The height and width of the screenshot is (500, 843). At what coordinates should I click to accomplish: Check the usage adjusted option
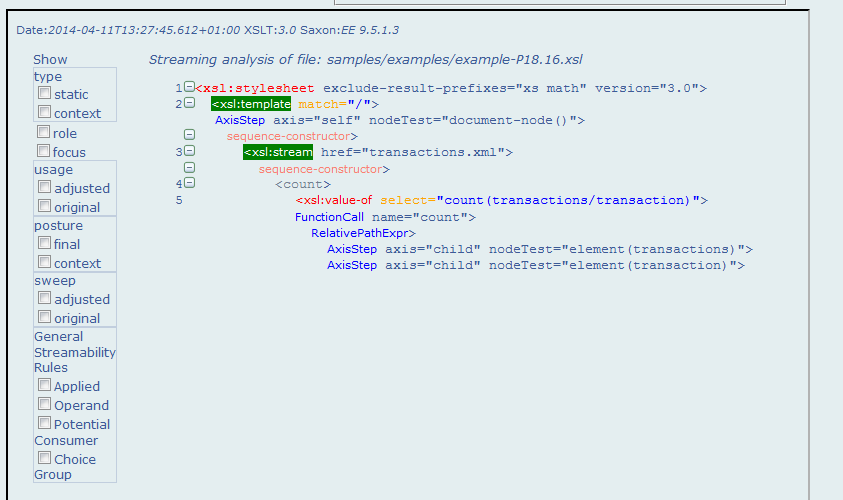(x=45, y=187)
